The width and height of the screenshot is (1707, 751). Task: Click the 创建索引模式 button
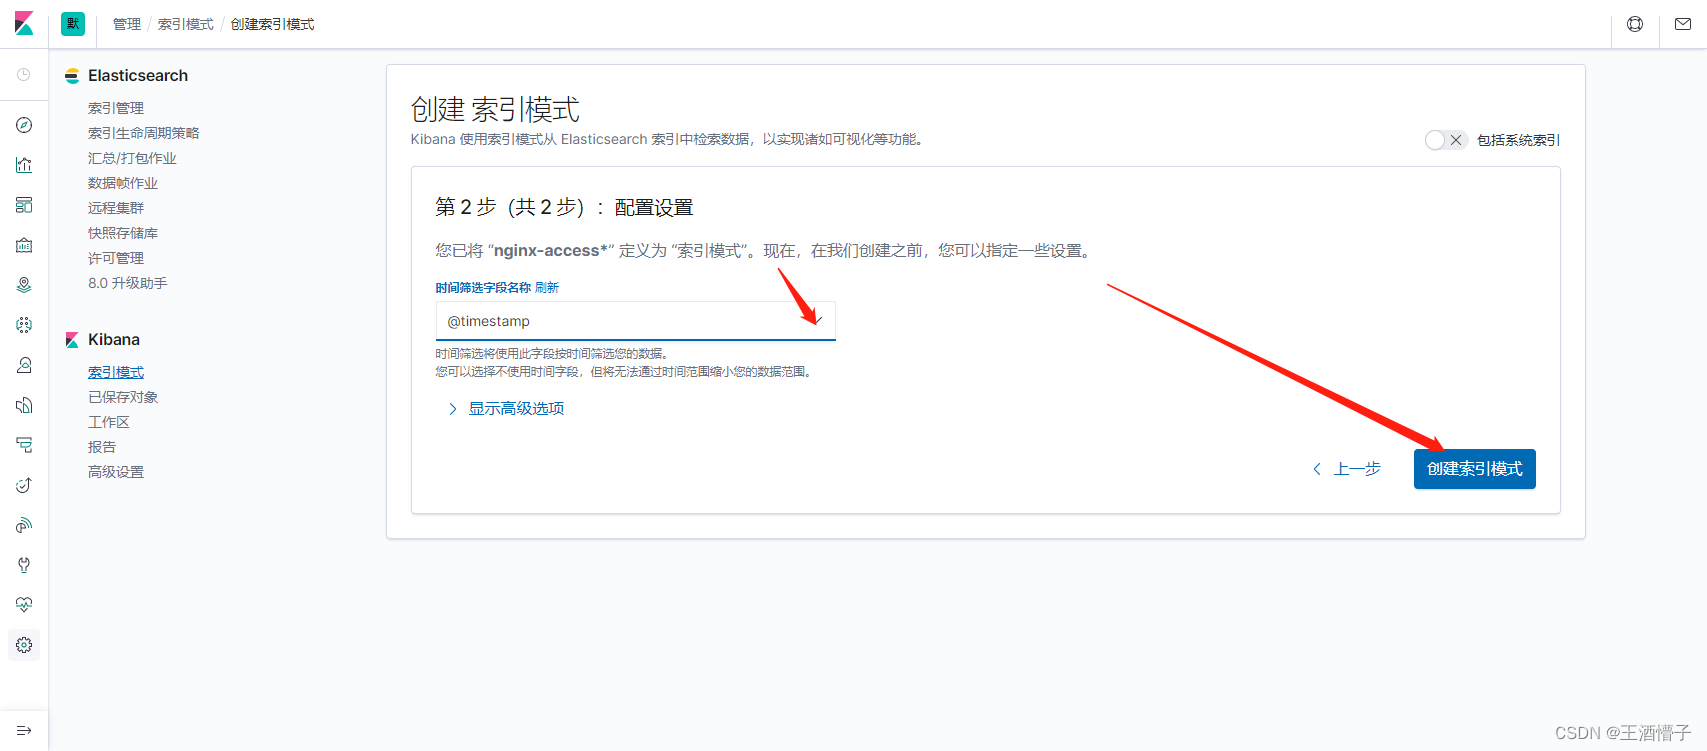(1475, 469)
